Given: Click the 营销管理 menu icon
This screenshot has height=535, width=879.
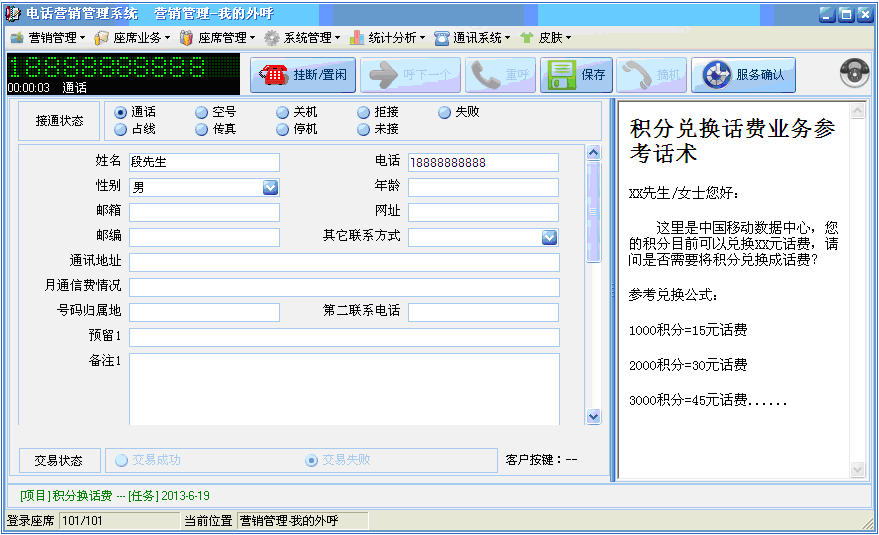Looking at the screenshot, I should click(16, 38).
